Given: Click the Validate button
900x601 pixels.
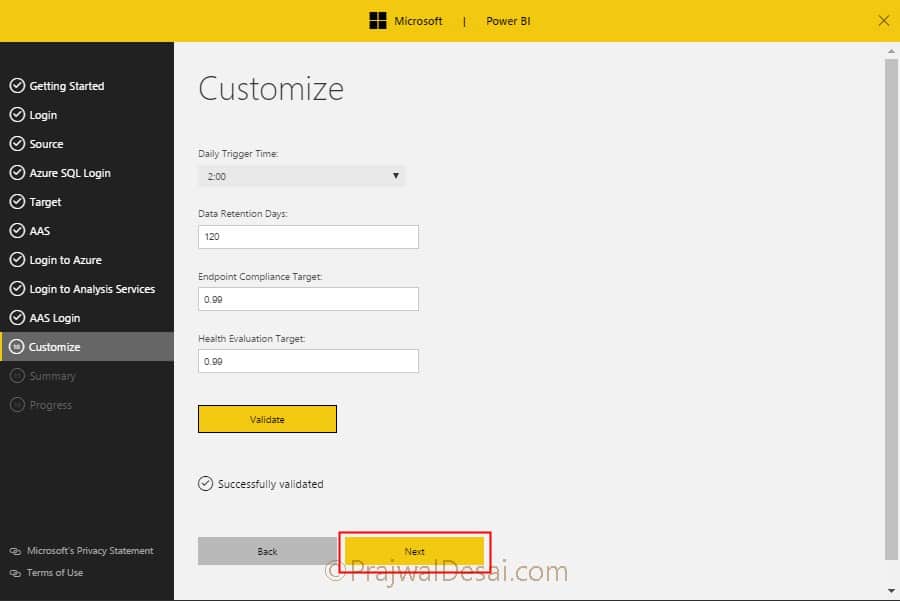Looking at the screenshot, I should click(267, 419).
